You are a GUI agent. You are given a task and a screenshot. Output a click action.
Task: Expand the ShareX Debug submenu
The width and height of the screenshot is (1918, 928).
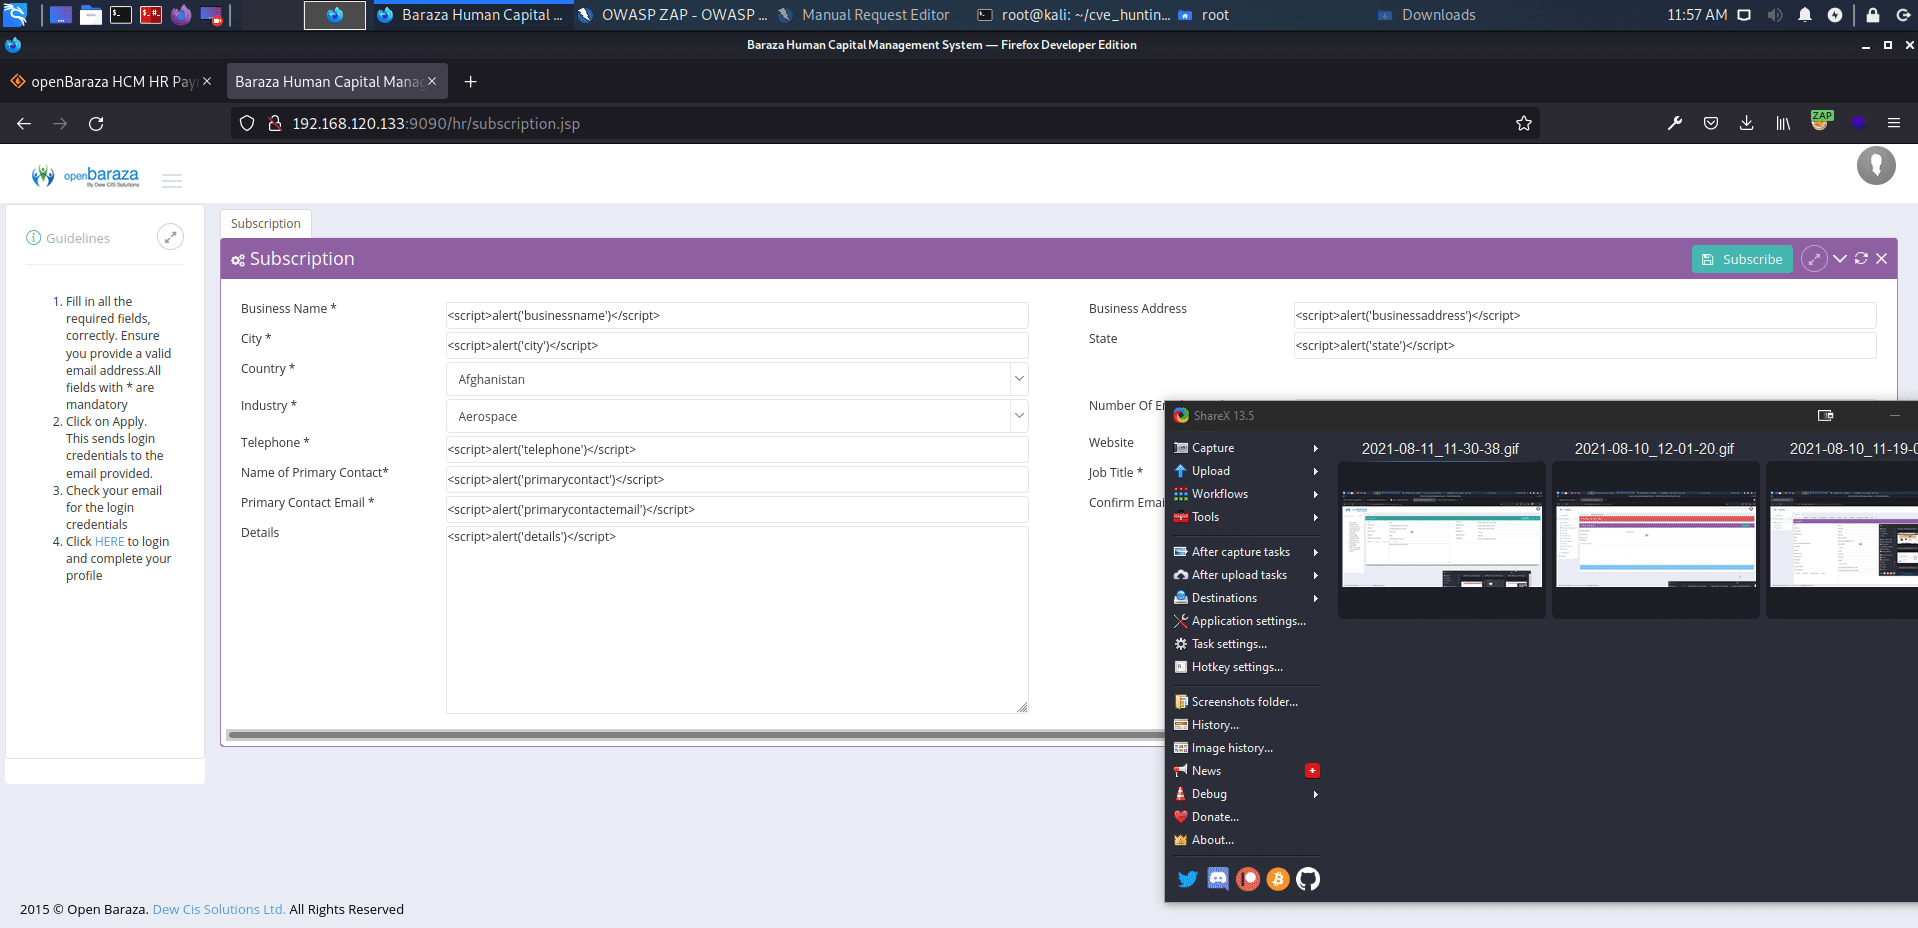(1246, 794)
